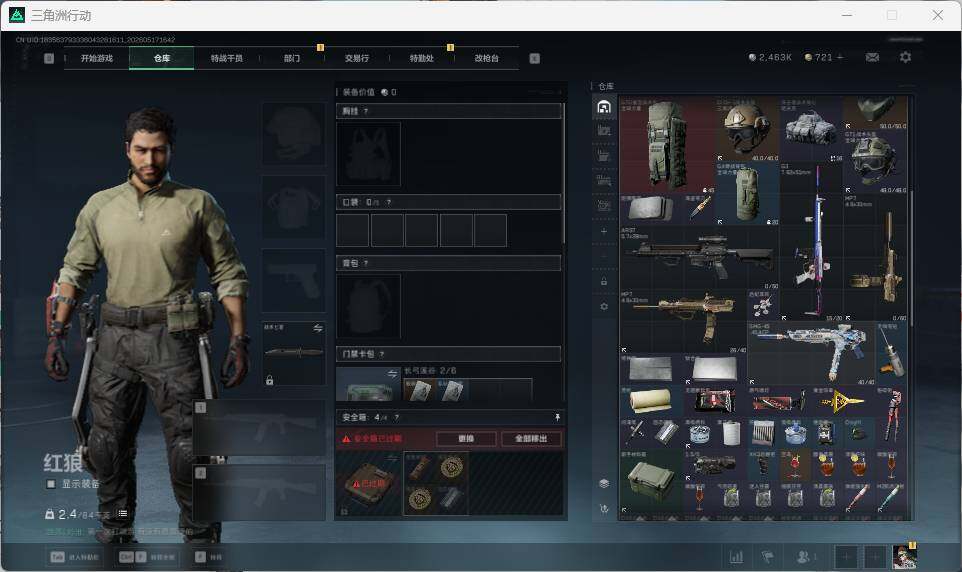Open help for 胸挂 section
The width and height of the screenshot is (962, 572).
click(366, 111)
